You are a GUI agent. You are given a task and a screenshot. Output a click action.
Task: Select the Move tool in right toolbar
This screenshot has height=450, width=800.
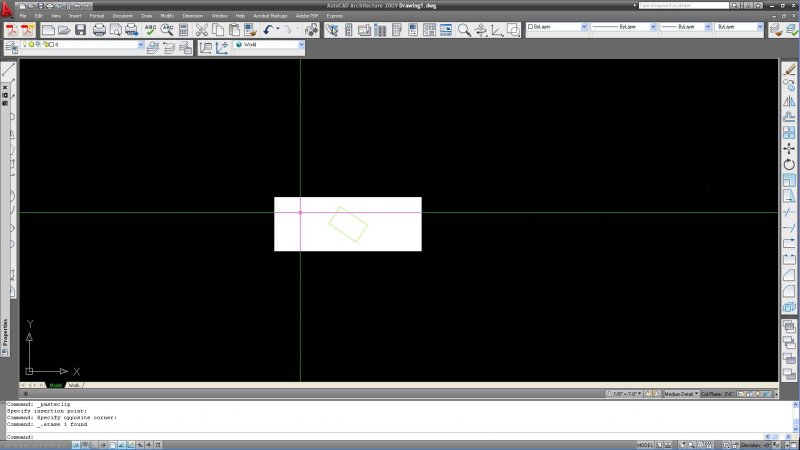click(x=789, y=148)
